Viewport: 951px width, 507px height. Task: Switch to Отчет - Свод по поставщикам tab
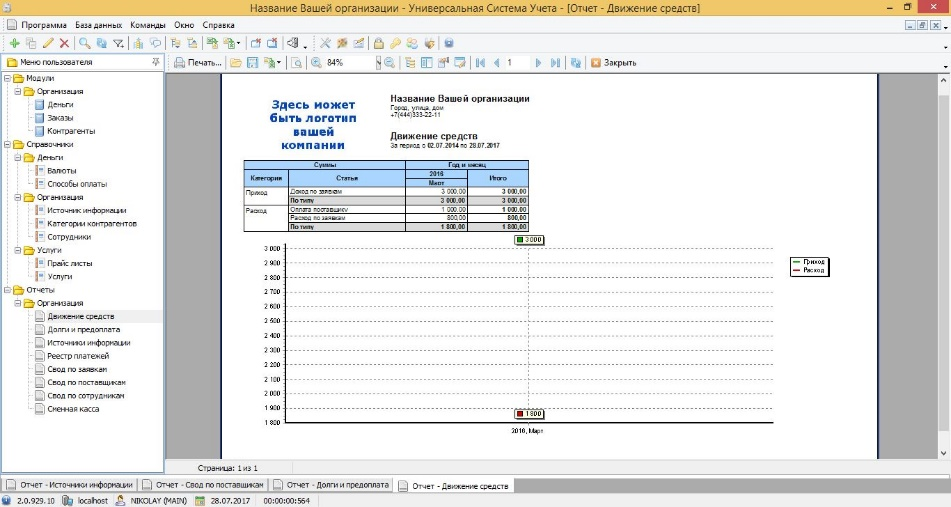pyautogui.click(x=203, y=485)
